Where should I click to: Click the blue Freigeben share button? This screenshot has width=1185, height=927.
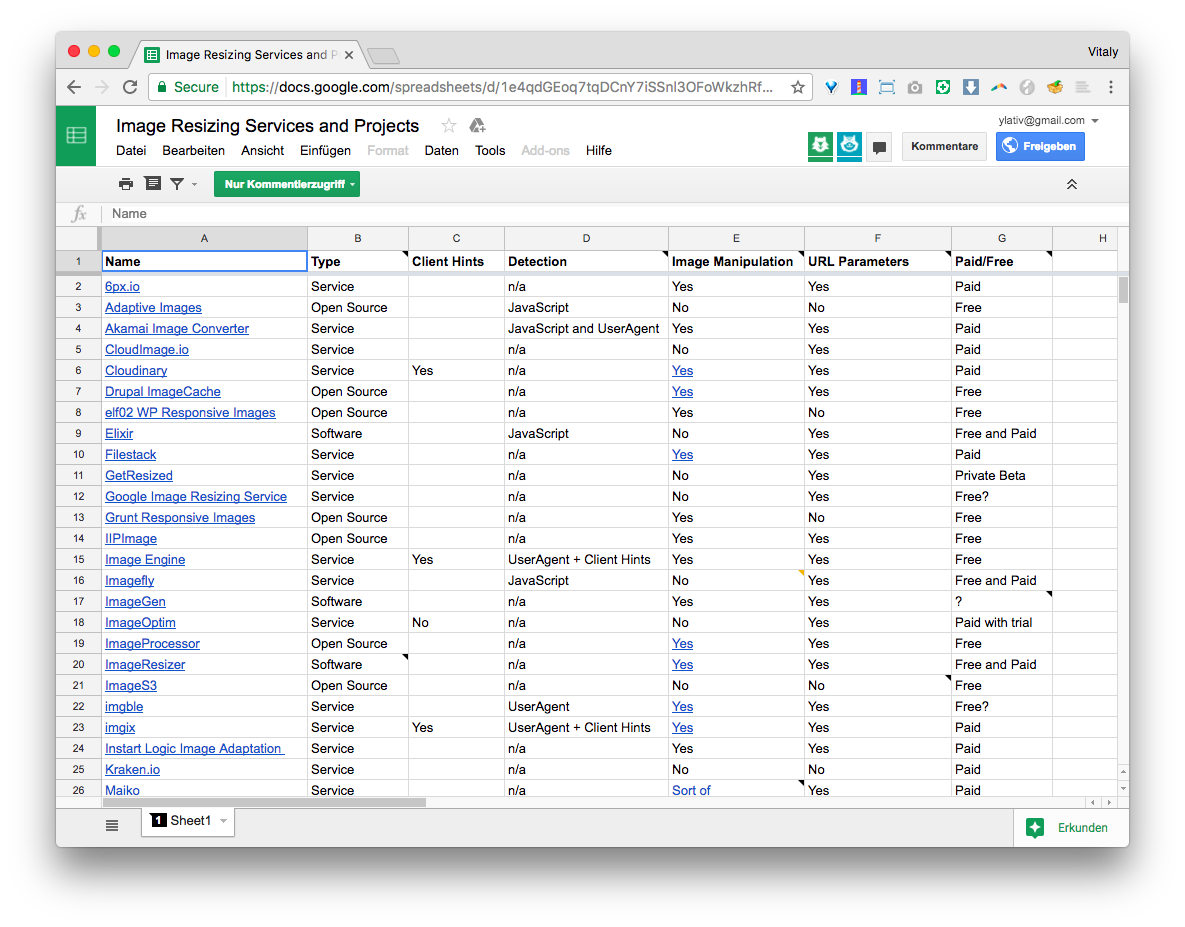(x=1040, y=147)
